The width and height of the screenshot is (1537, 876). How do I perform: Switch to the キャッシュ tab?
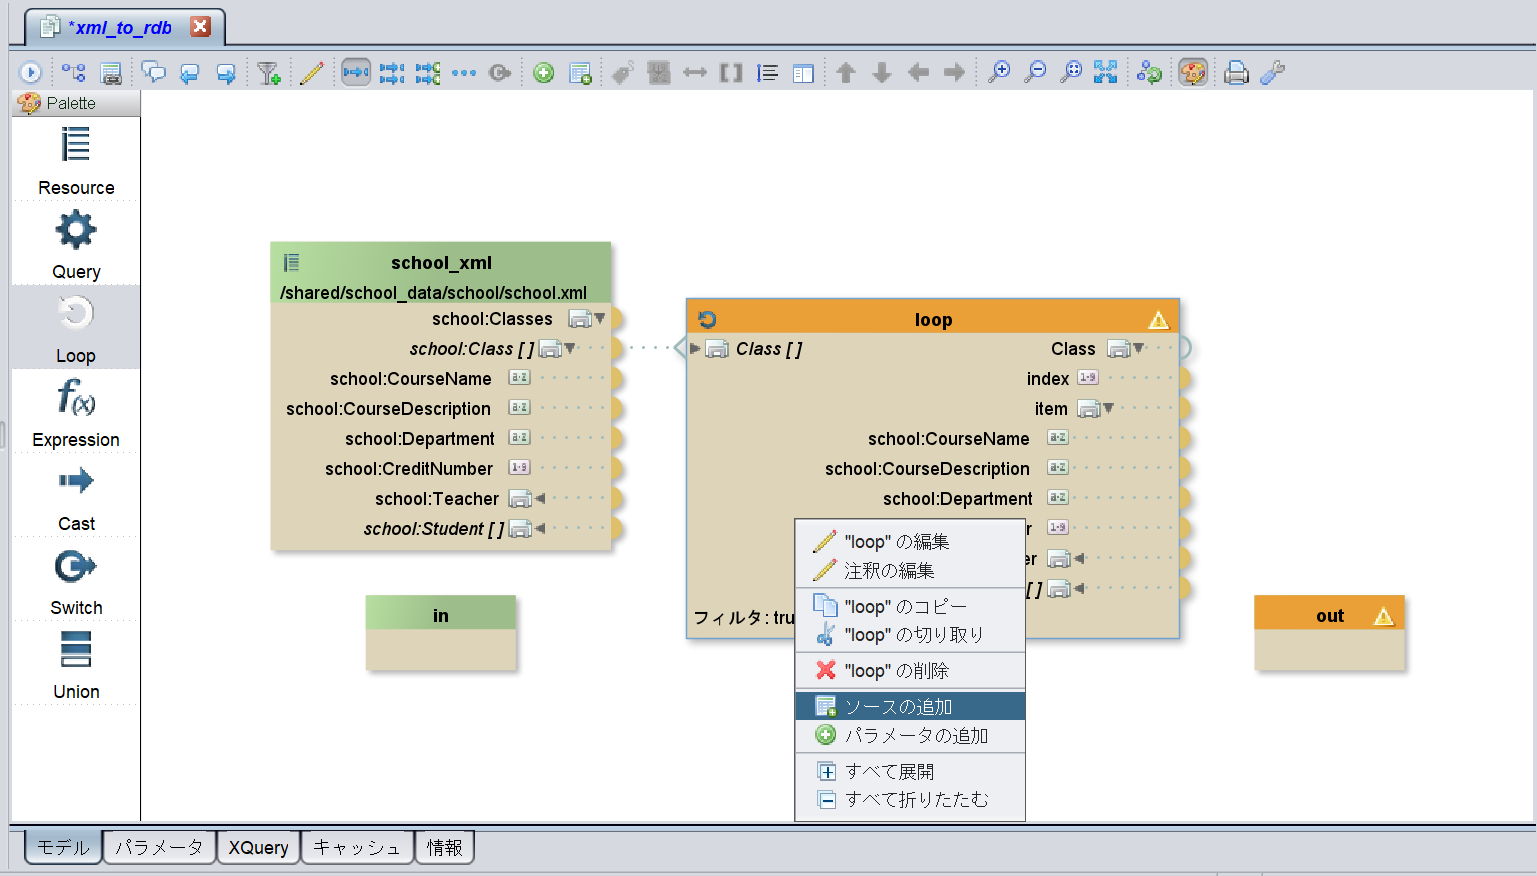click(357, 847)
